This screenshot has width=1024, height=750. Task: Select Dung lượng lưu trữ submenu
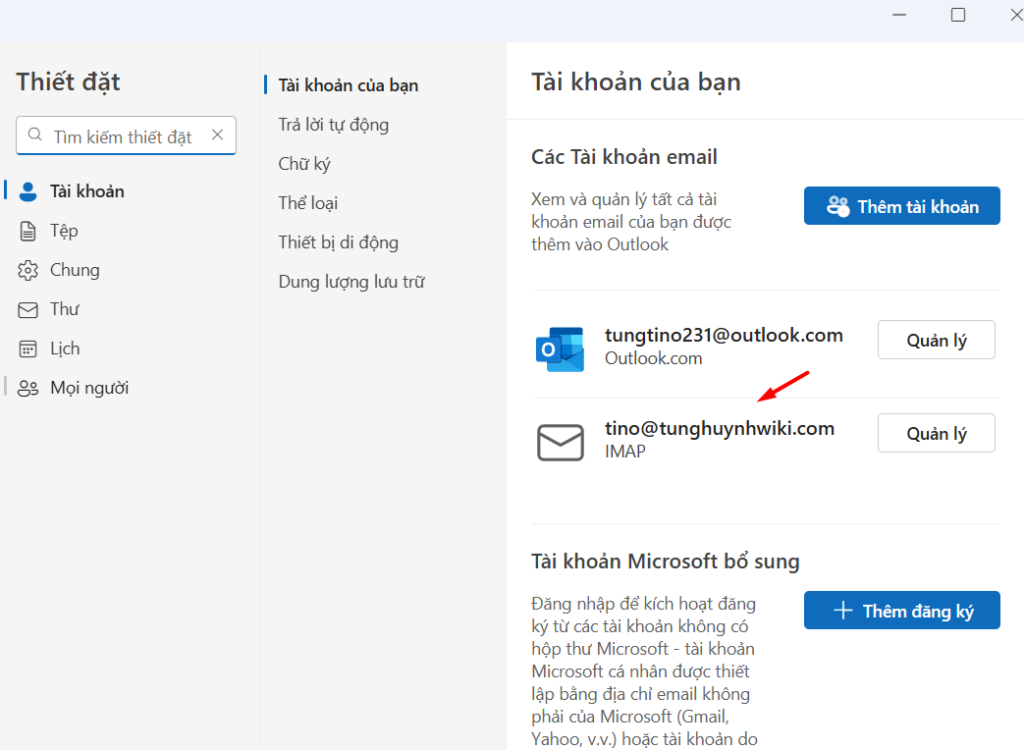[351, 282]
